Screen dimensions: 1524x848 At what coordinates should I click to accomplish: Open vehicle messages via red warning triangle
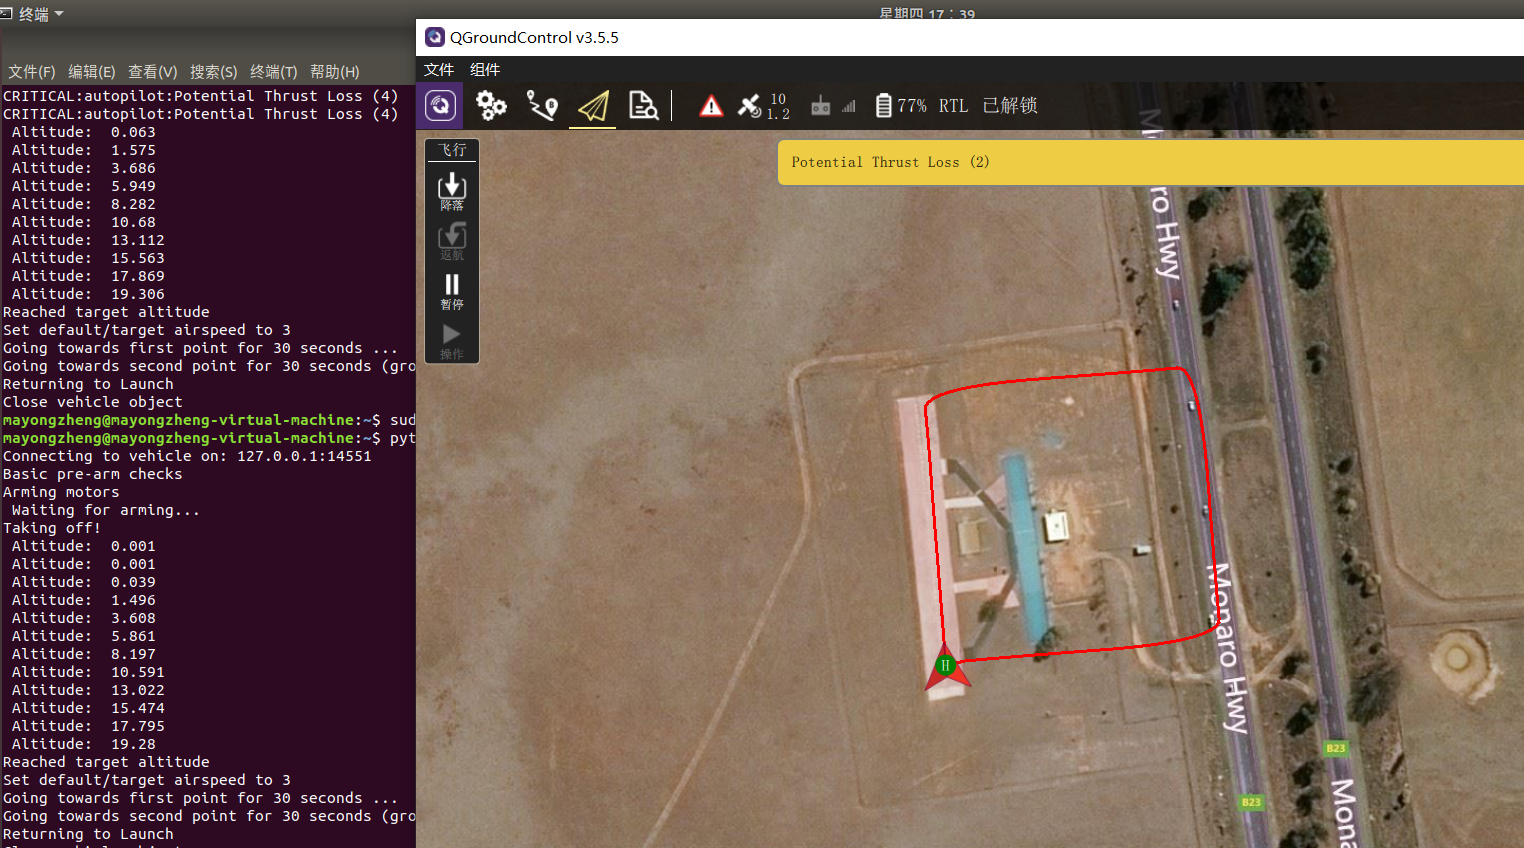point(710,105)
